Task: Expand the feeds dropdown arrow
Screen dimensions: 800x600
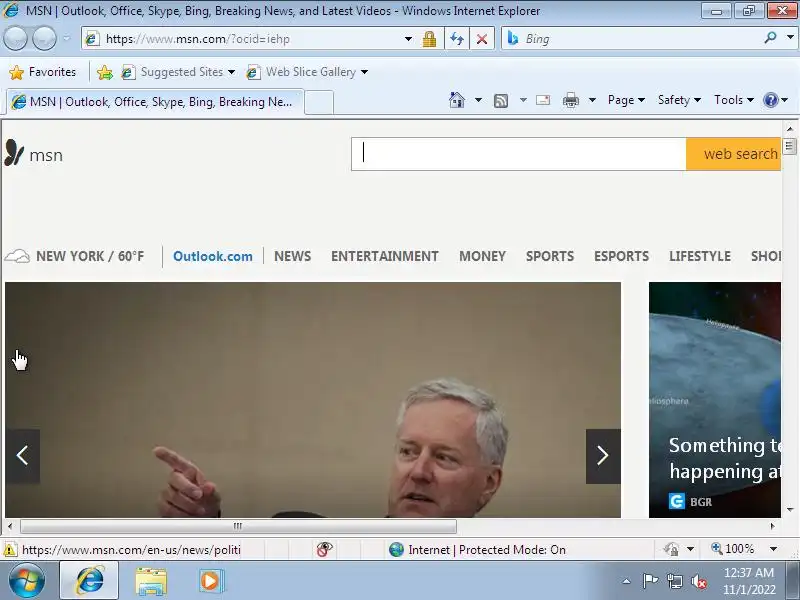Action: point(523,100)
